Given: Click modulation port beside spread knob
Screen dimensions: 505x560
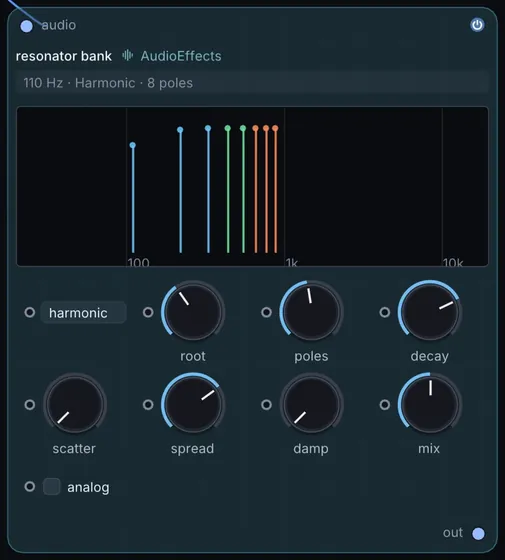Looking at the screenshot, I should (148, 405).
